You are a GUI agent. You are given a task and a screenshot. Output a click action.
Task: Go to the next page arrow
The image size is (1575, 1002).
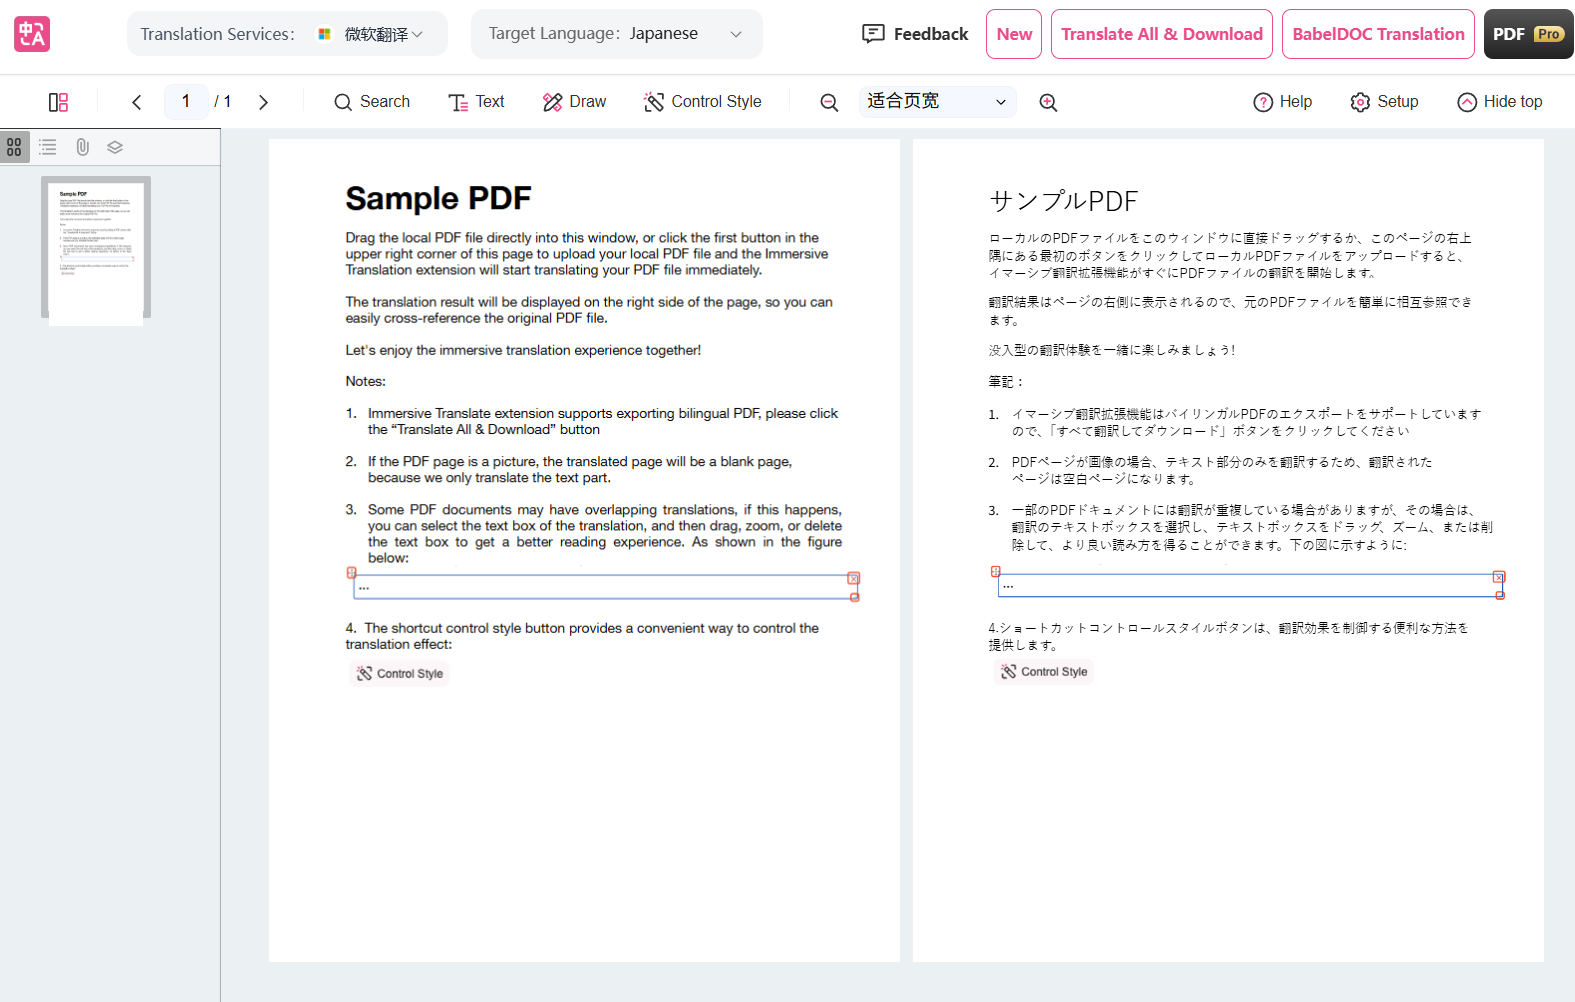click(x=263, y=102)
